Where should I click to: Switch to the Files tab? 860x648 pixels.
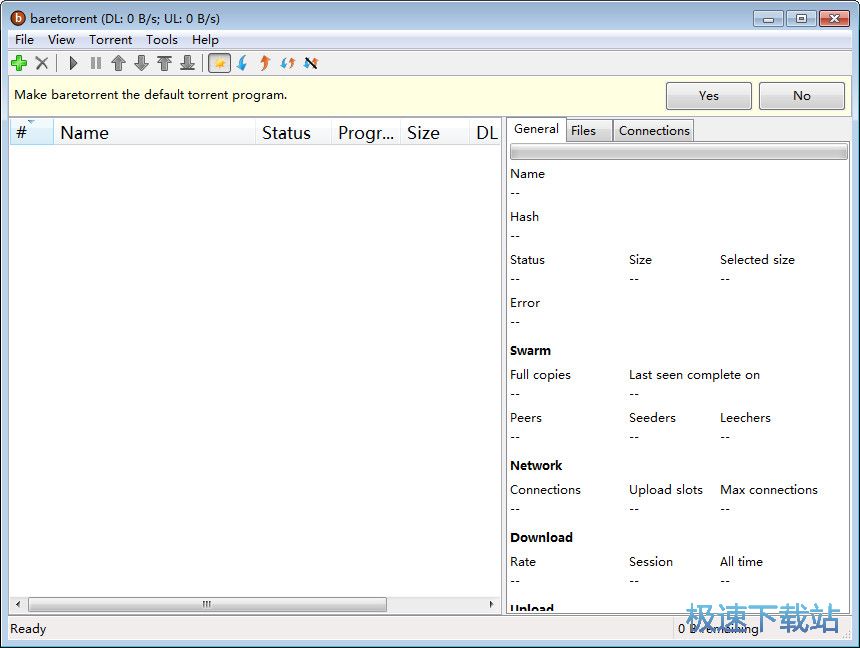(588, 130)
